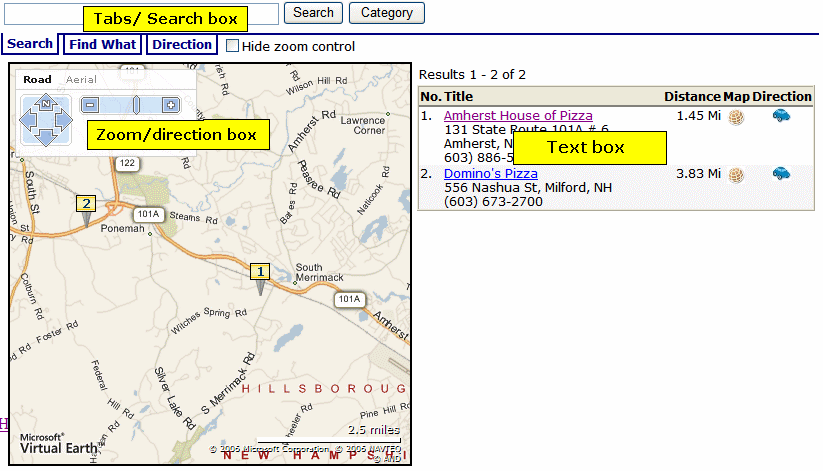Click the Lawrence Corner label on map
The width and height of the screenshot is (823, 471).
pos(363,125)
